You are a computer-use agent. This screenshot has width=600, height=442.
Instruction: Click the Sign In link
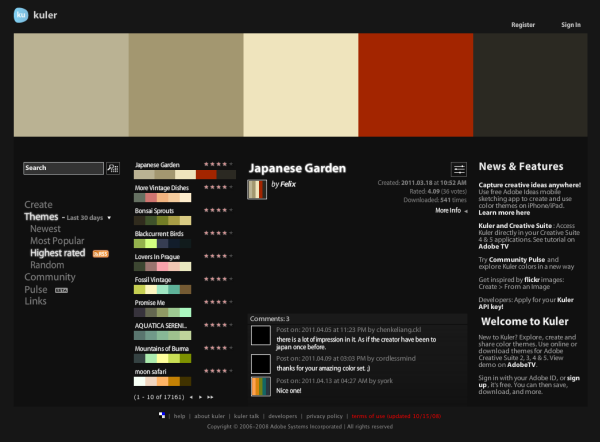click(571, 25)
